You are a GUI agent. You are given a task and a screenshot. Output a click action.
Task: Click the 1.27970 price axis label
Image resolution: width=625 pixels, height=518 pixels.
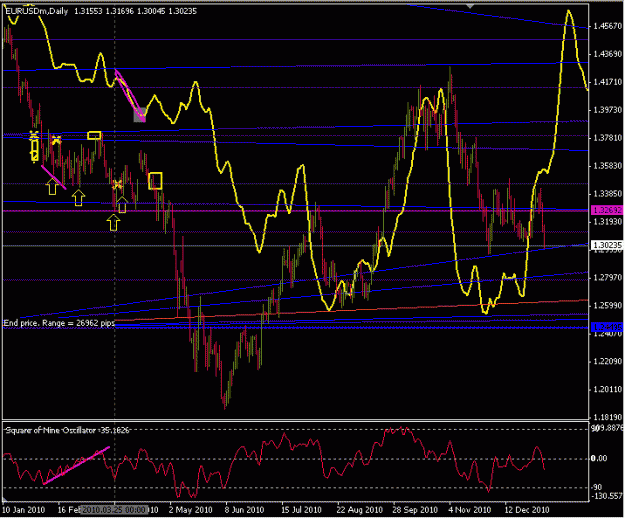coord(607,277)
